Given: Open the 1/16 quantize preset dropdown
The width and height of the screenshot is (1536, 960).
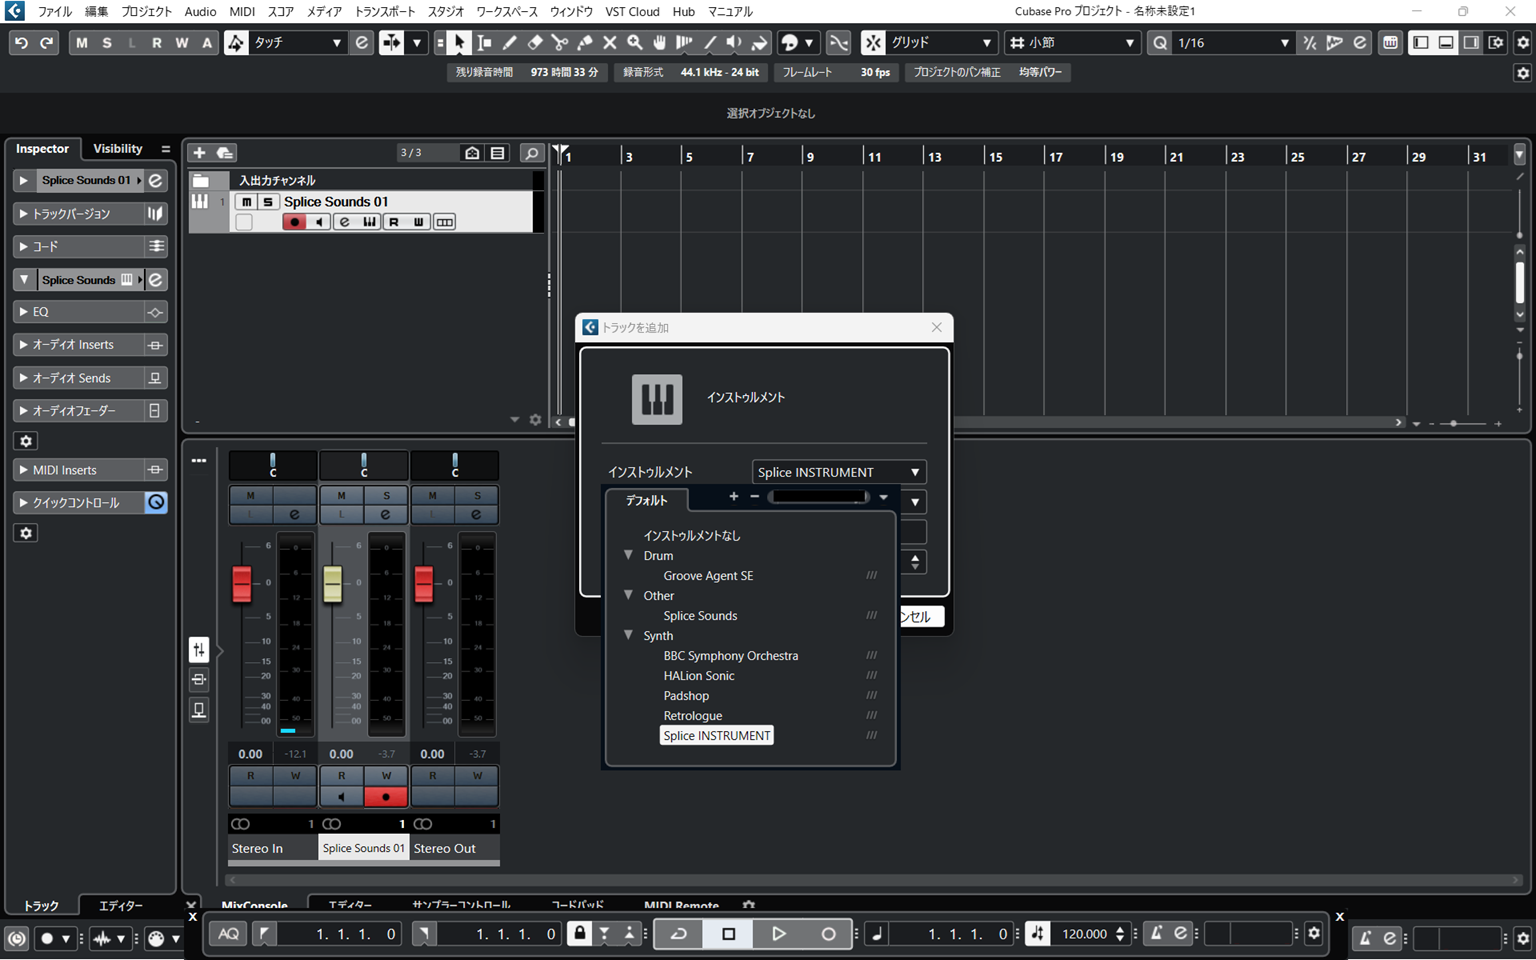Looking at the screenshot, I should [1233, 43].
